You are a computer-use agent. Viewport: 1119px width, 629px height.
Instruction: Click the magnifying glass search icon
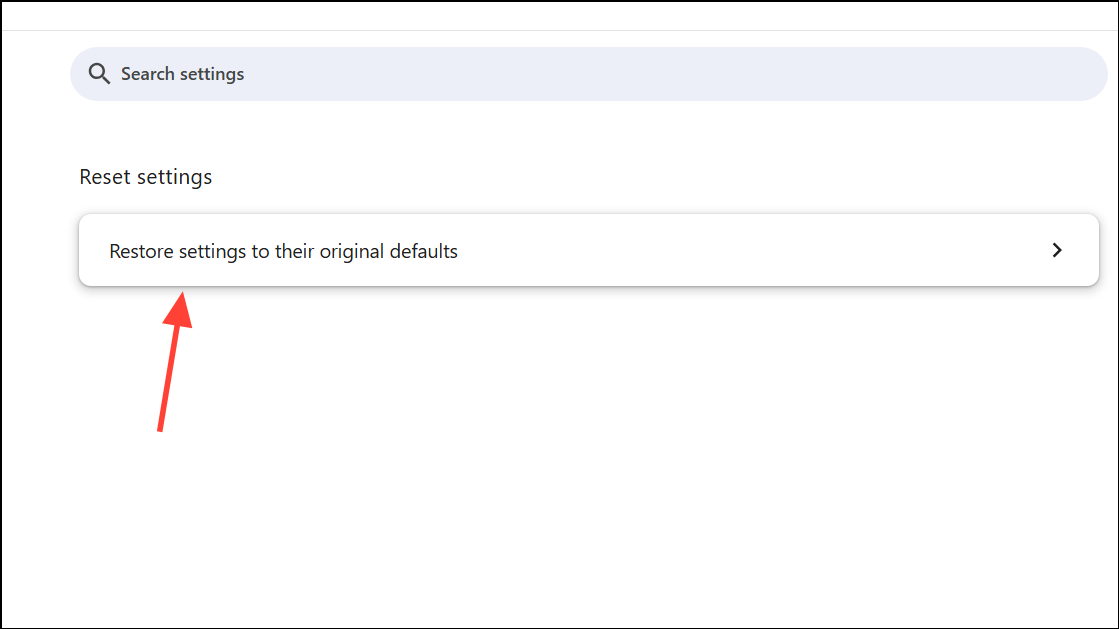pos(98,74)
